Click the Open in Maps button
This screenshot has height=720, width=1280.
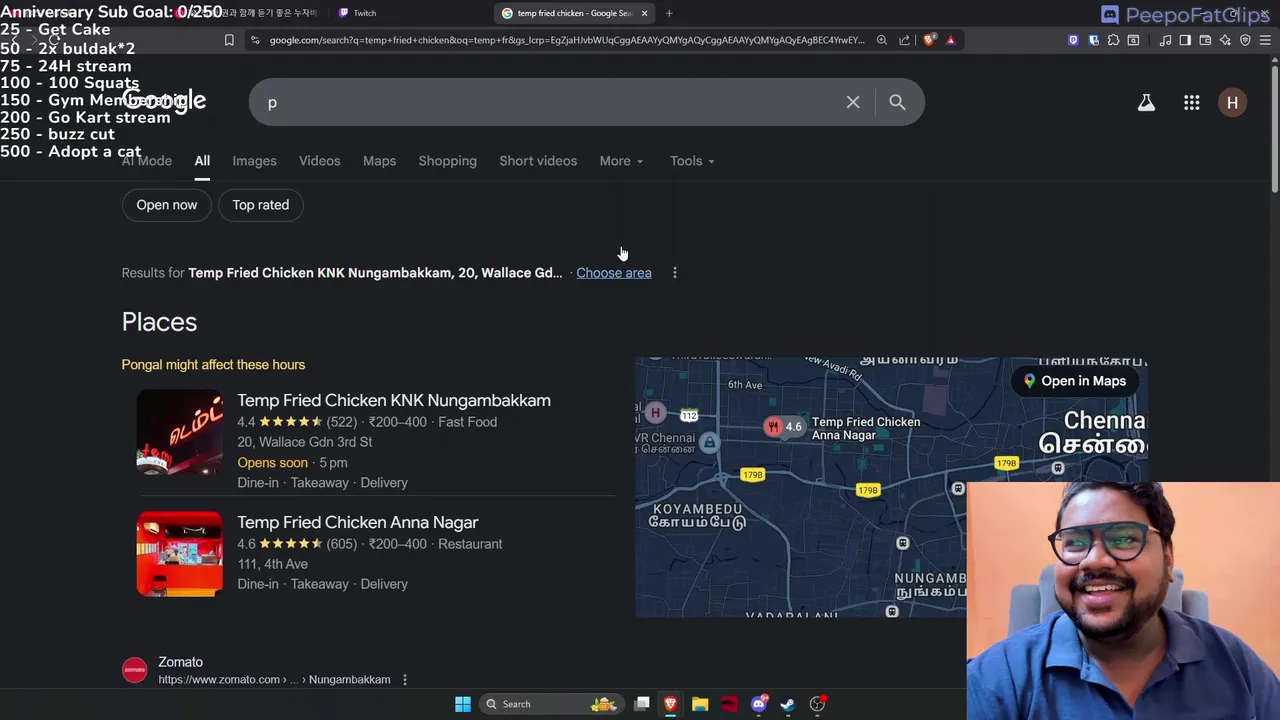coord(1074,381)
